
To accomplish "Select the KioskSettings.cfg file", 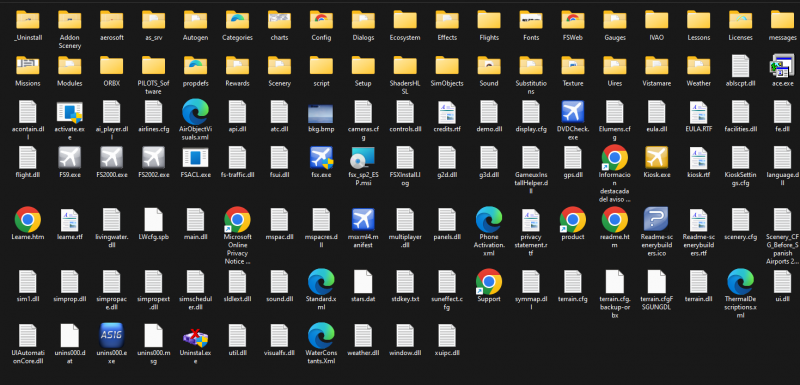I will [740, 157].
